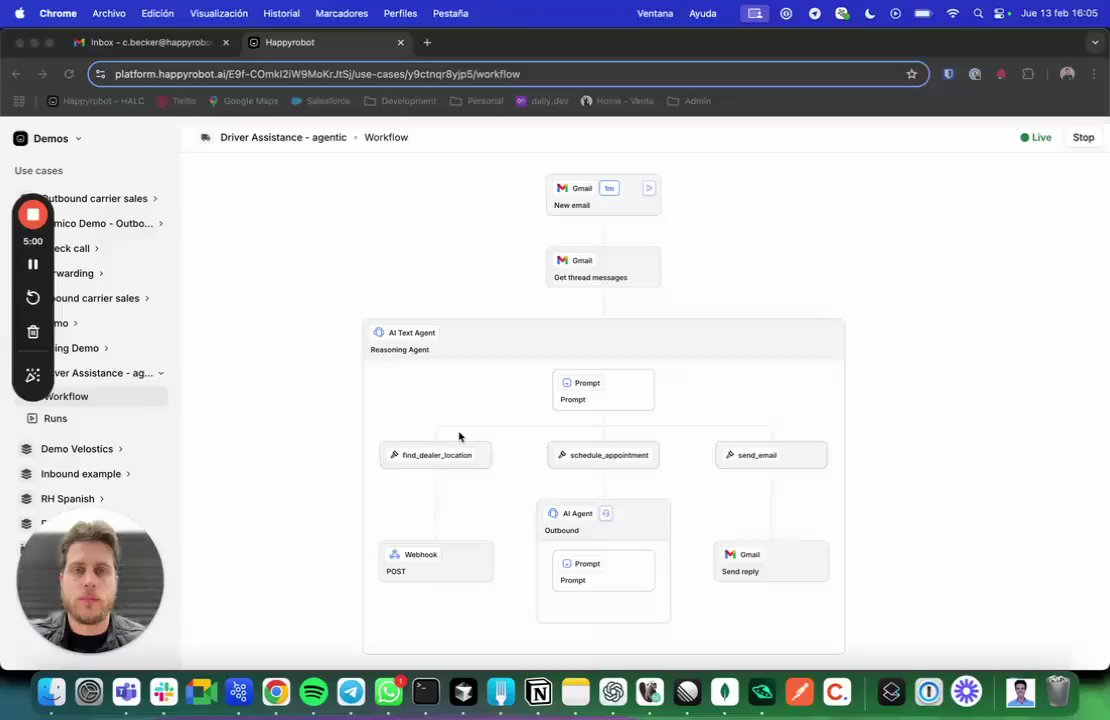Viewport: 1110px width, 720px height.
Task: Open Telegram from the Dock
Action: [351, 692]
